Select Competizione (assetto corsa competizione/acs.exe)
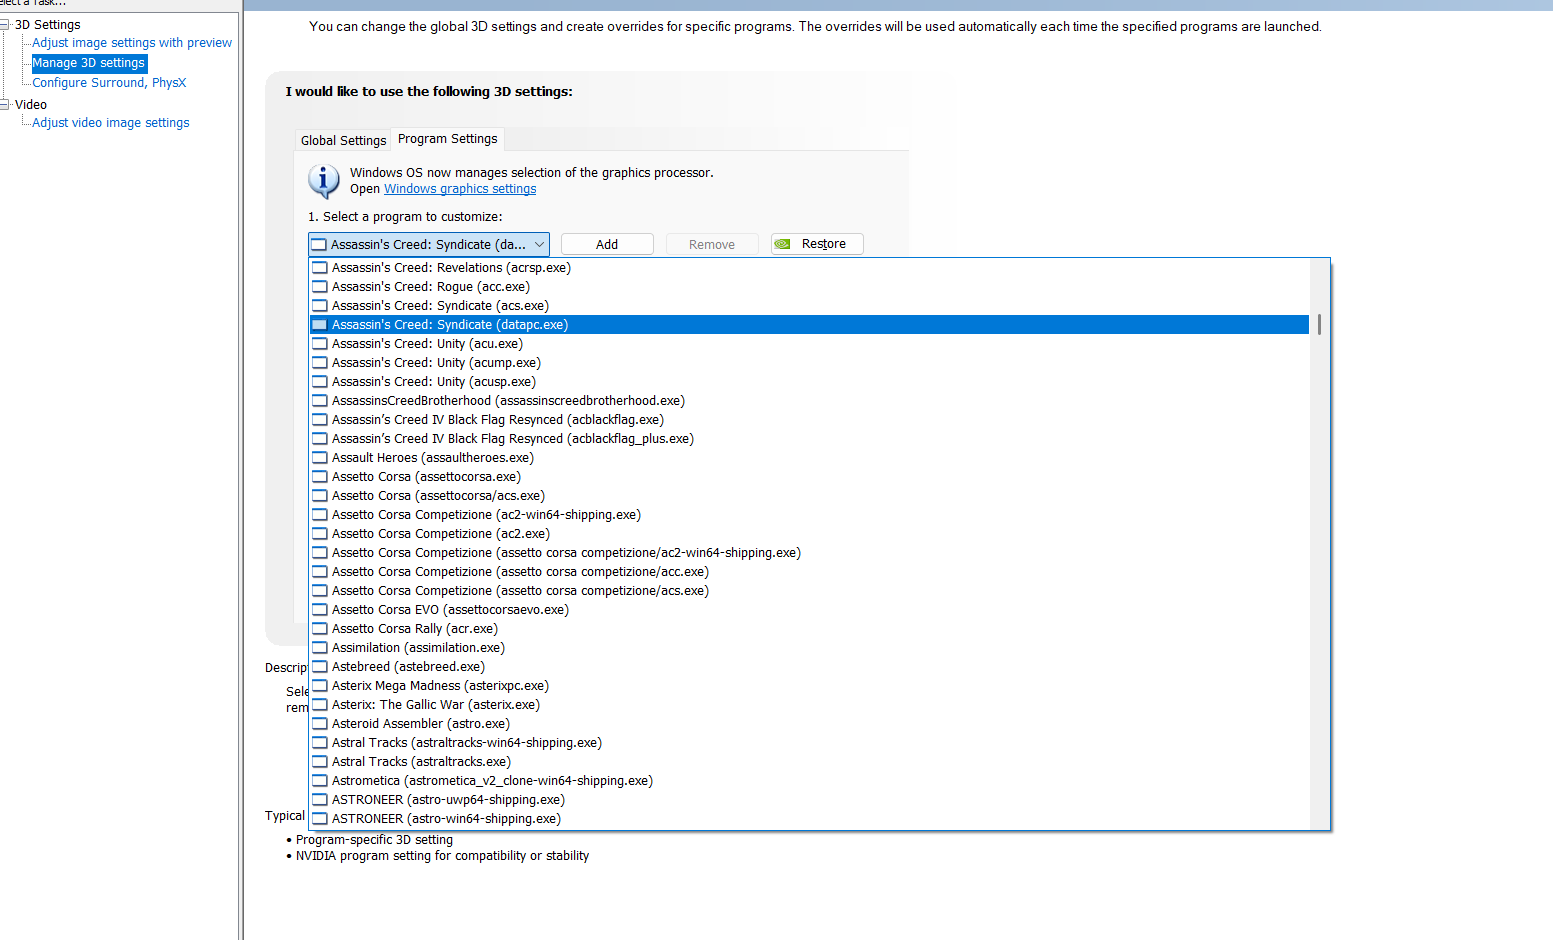 point(809,591)
